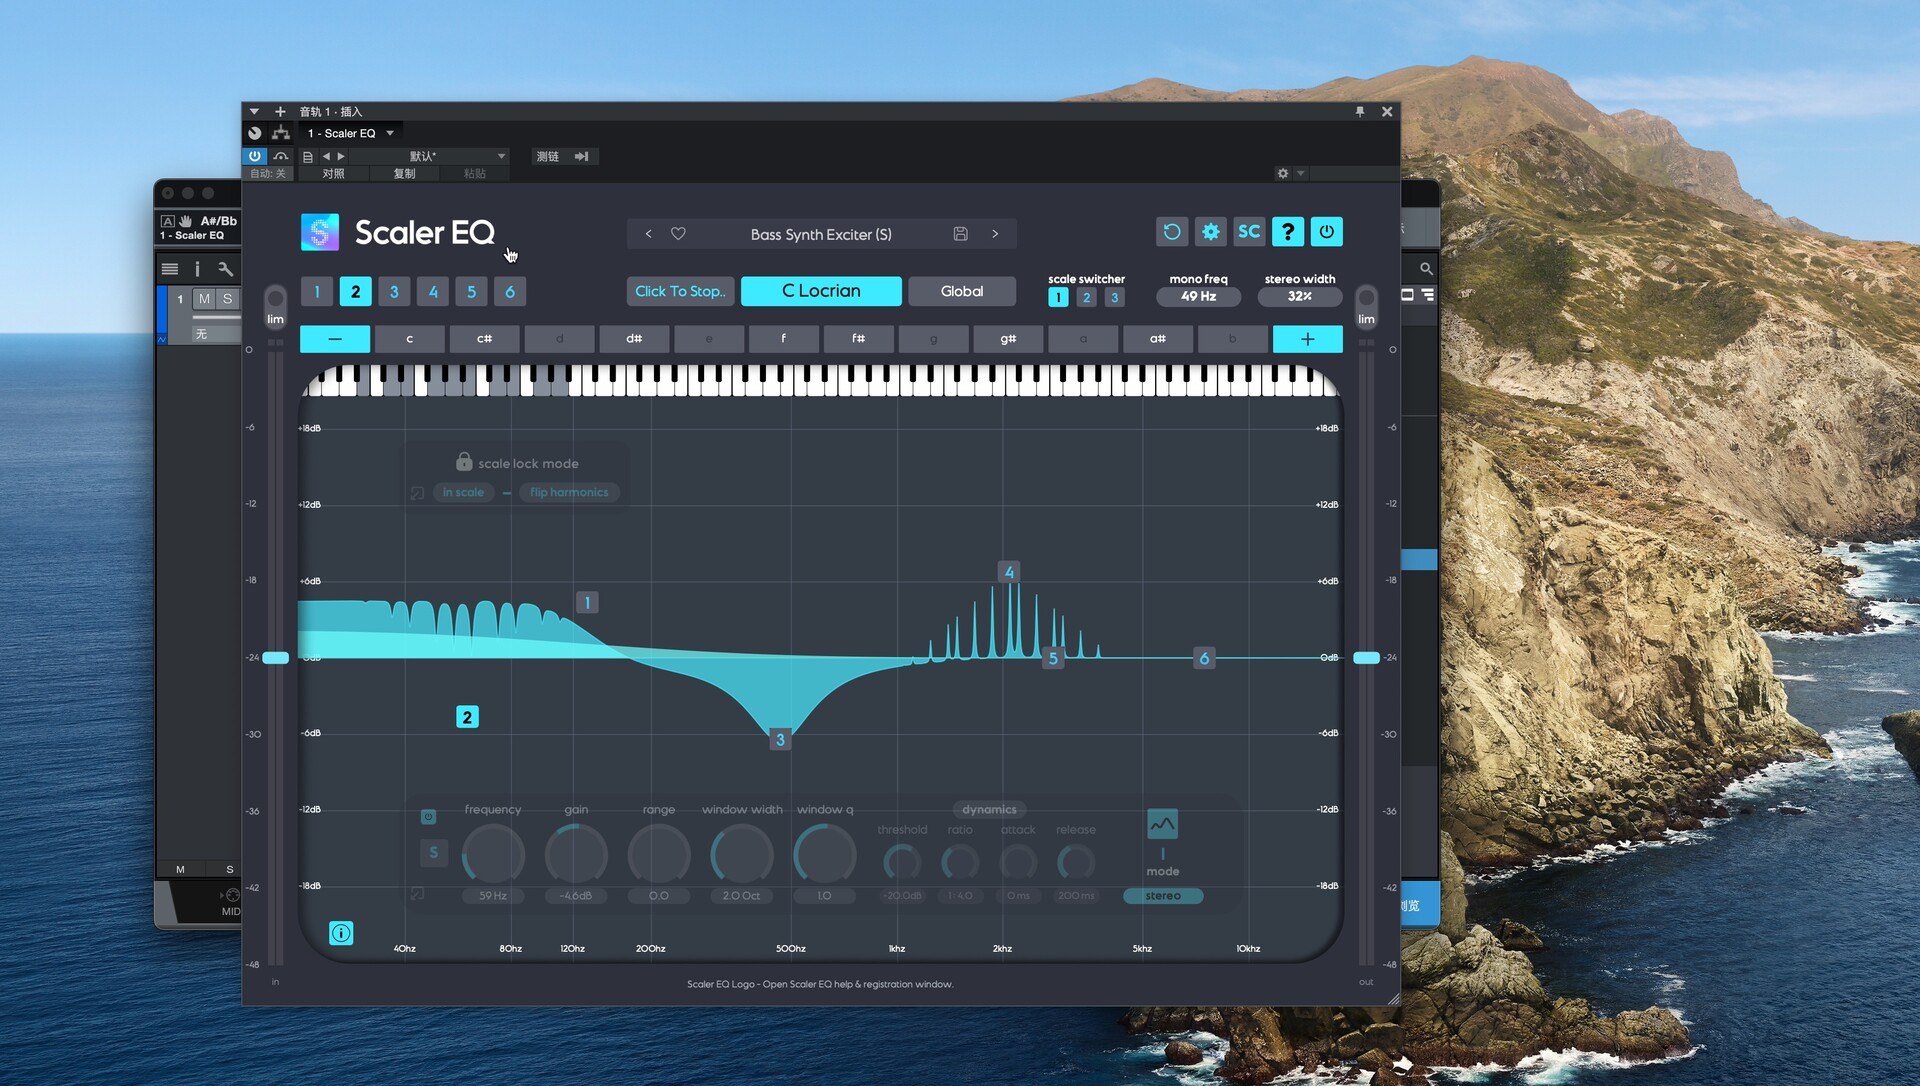This screenshot has width=1920, height=1086.
Task: Open the preset list document icon
Action: point(308,156)
